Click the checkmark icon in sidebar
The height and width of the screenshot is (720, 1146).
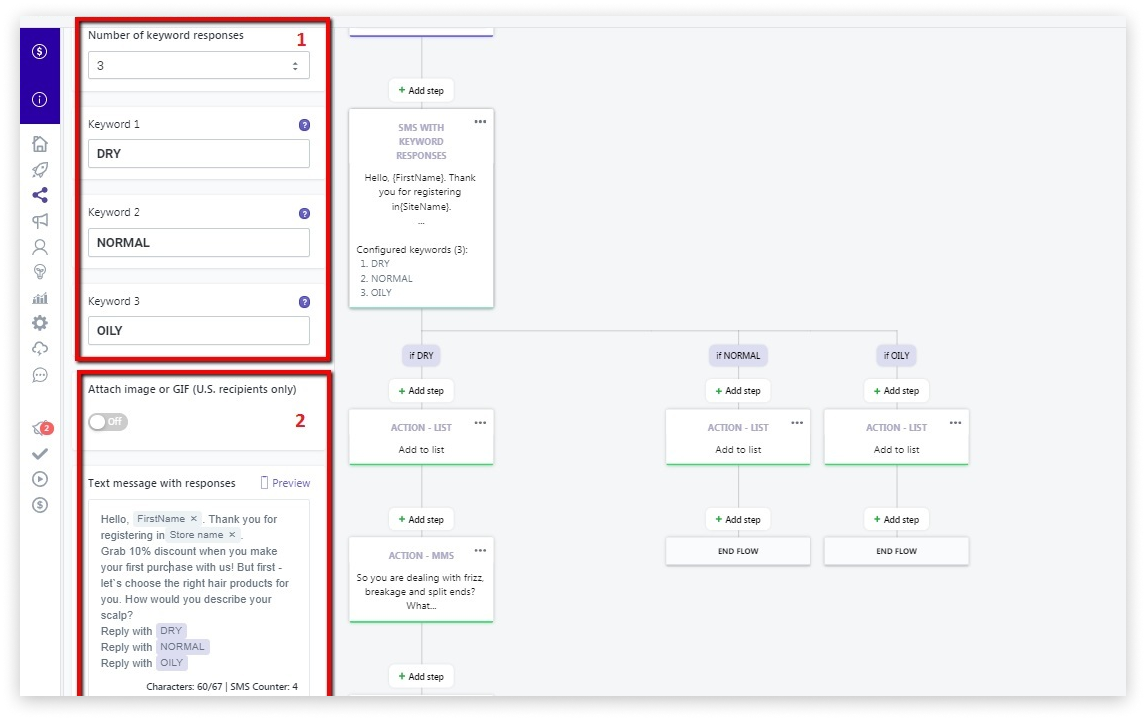tap(40, 454)
